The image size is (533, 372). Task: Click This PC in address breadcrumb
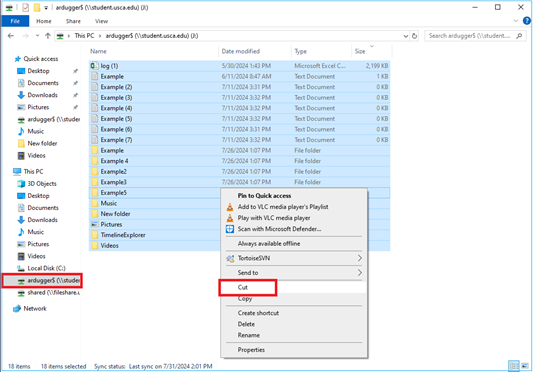[x=84, y=36]
